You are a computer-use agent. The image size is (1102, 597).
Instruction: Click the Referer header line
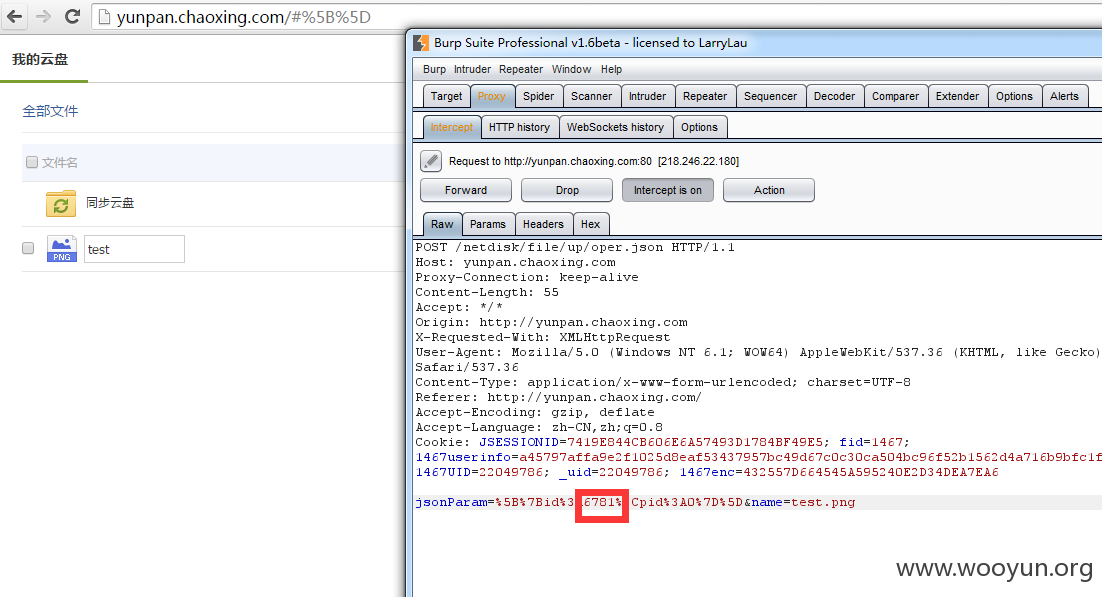click(x=559, y=397)
